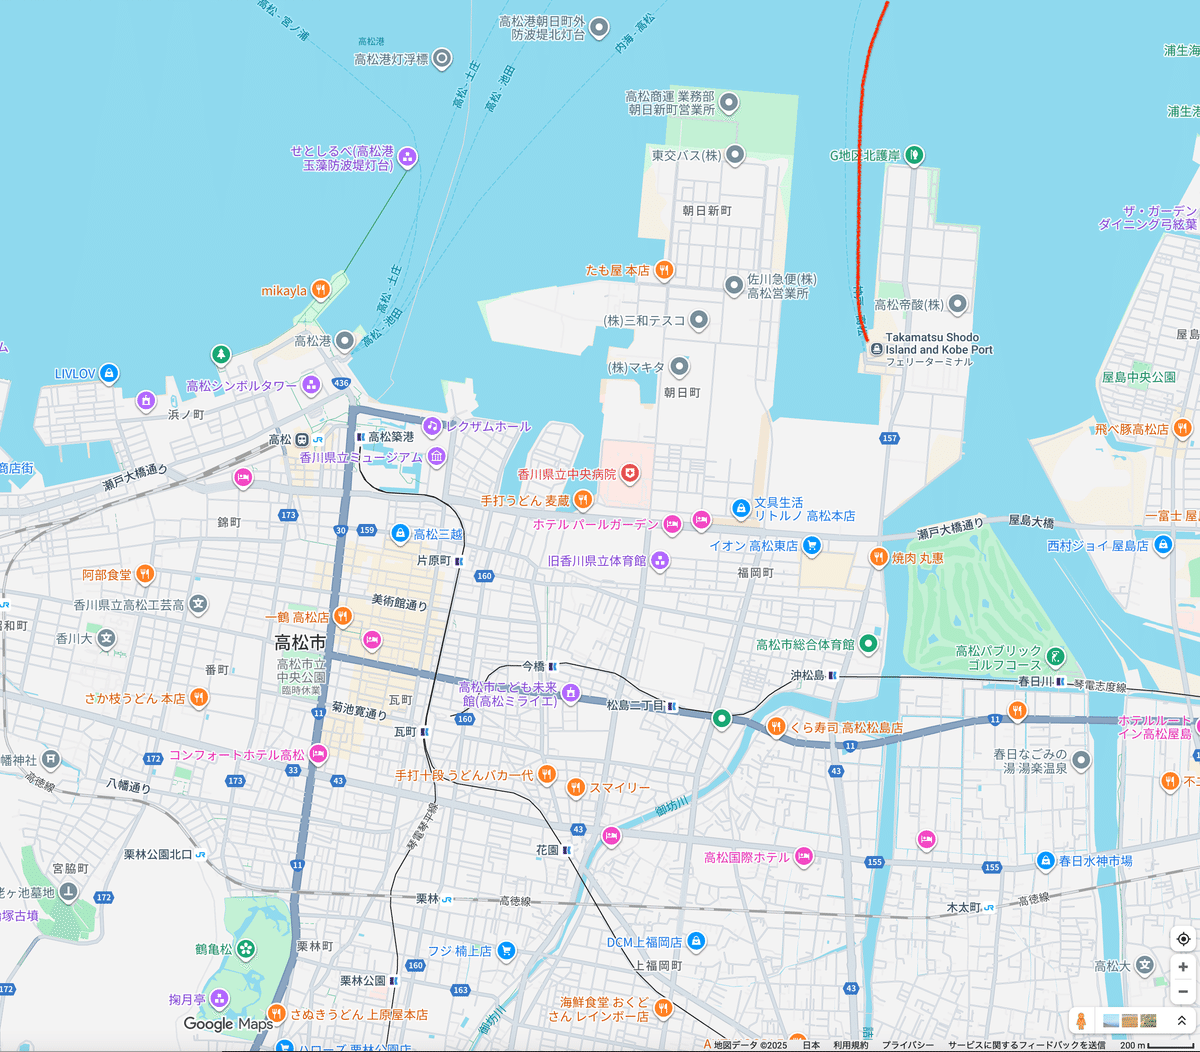Open the イオン 高松東店 shopping pin
The height and width of the screenshot is (1052, 1200).
(811, 545)
